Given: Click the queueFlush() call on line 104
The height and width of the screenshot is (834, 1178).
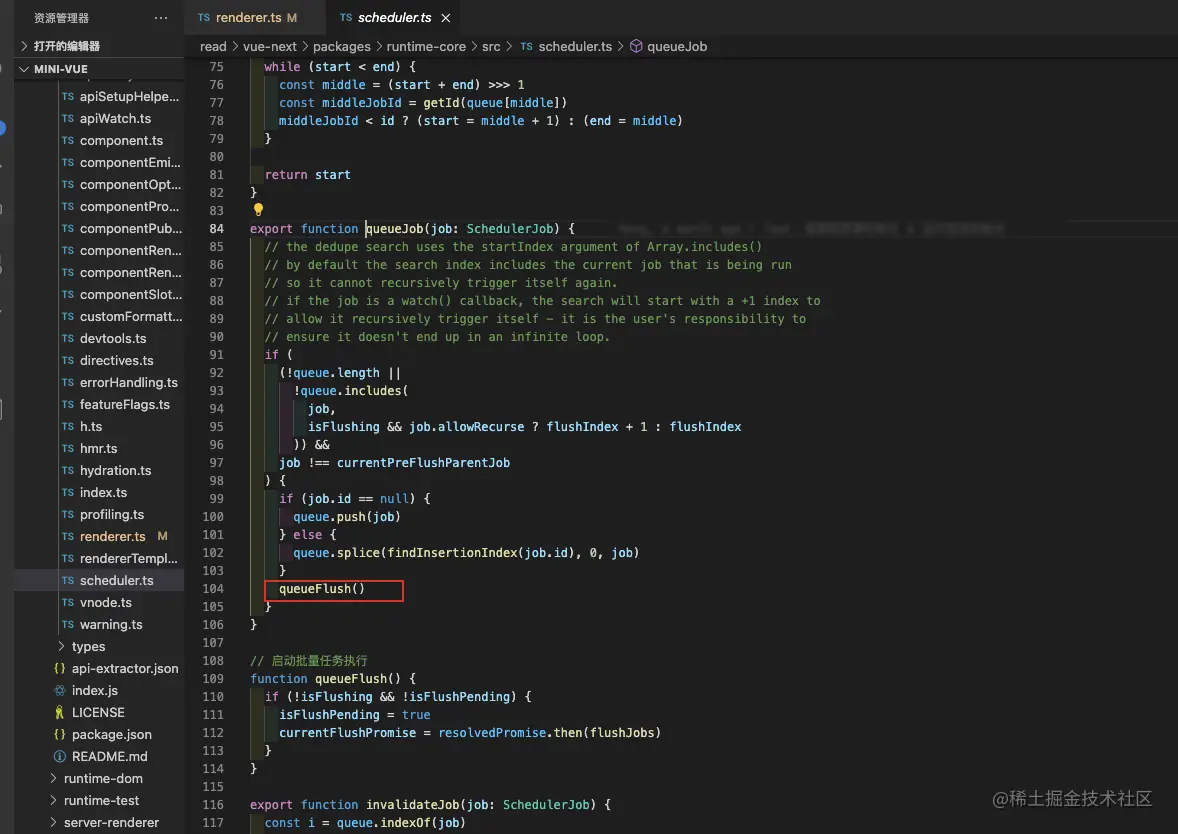Looking at the screenshot, I should (322, 589).
